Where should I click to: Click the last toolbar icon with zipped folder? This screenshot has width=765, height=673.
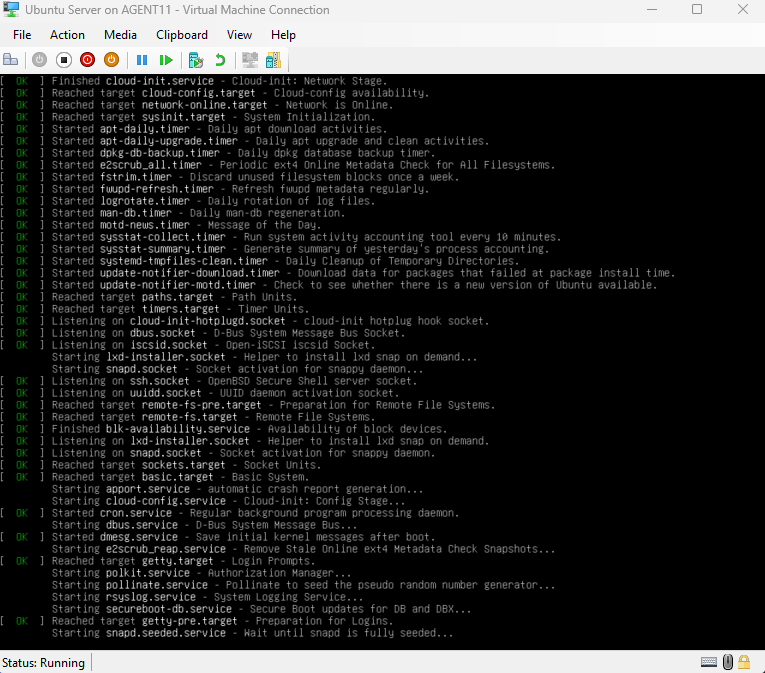pyautogui.click(x=272, y=60)
